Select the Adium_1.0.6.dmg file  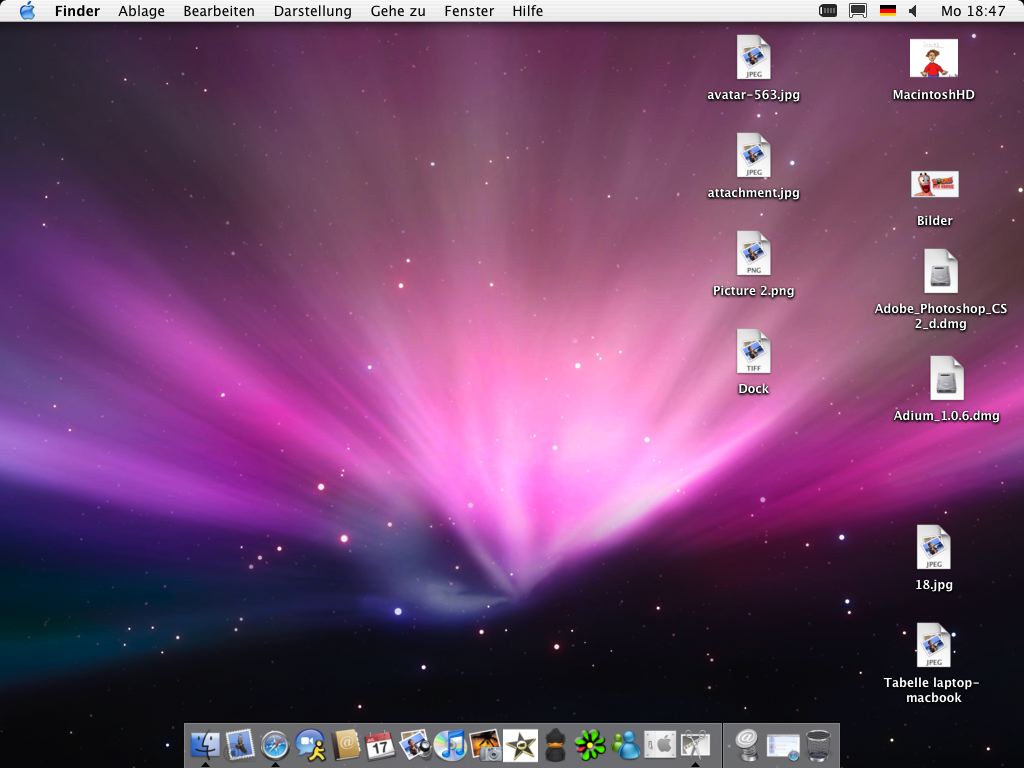[x=946, y=380]
